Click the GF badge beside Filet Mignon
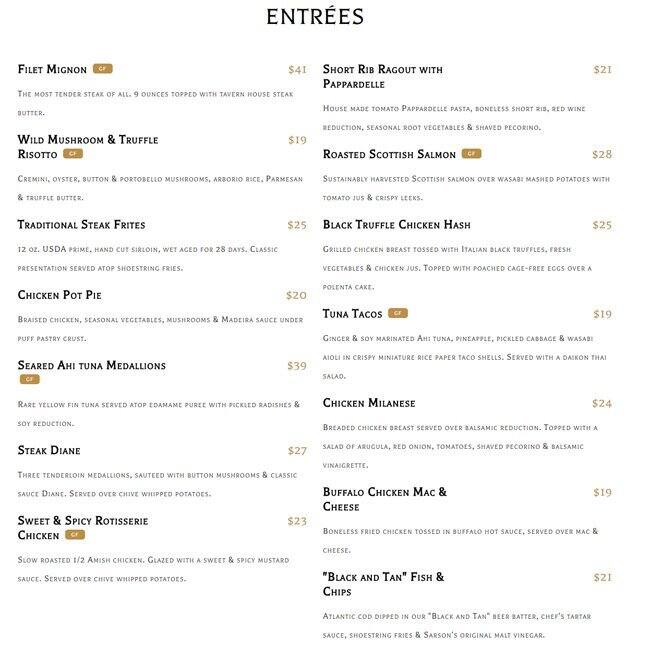650x649 pixels. coord(102,69)
